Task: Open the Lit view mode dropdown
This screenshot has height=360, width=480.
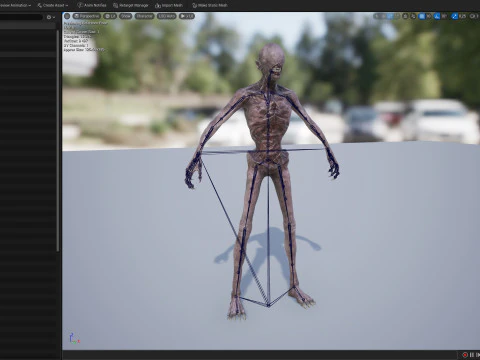Action: pos(110,16)
